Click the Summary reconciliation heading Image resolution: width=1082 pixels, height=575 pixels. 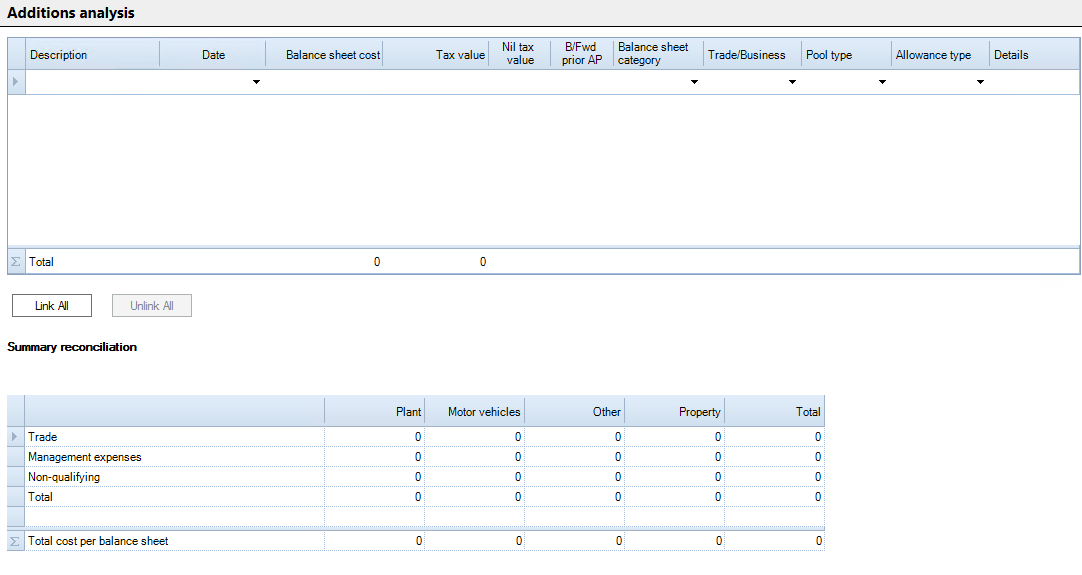coord(72,347)
